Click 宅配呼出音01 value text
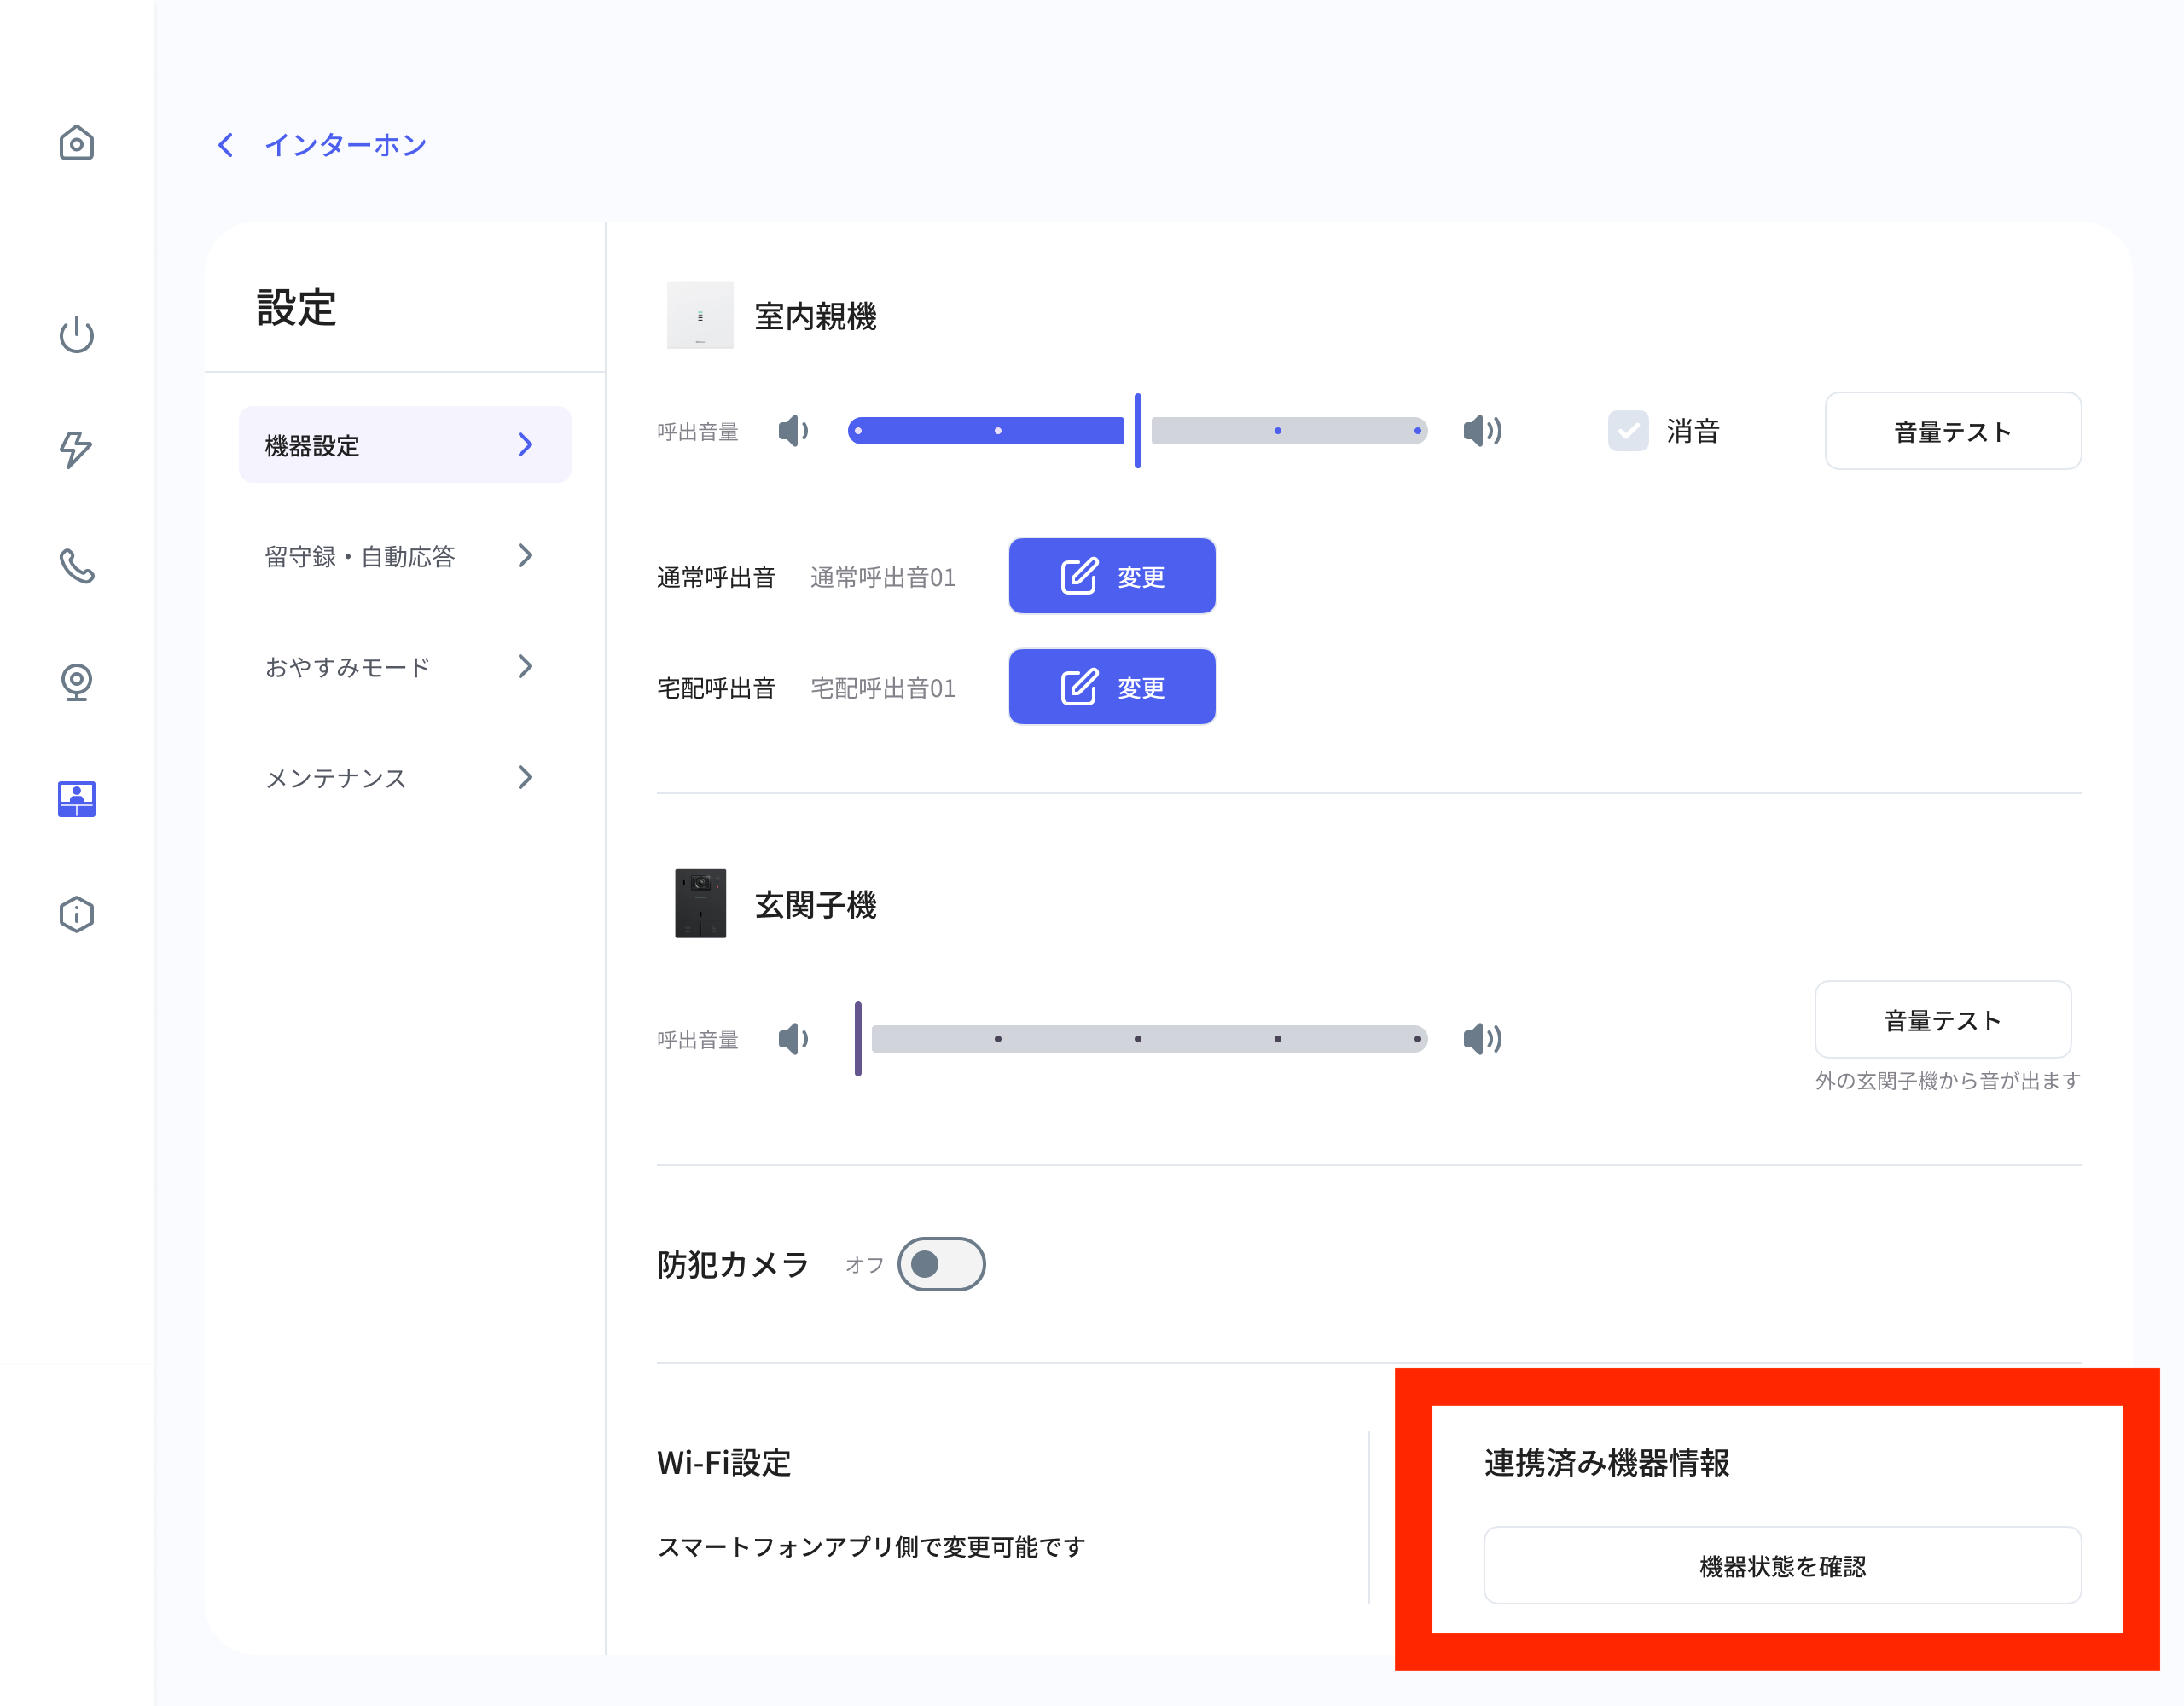Screen dimensions: 2184x1706 [883, 688]
